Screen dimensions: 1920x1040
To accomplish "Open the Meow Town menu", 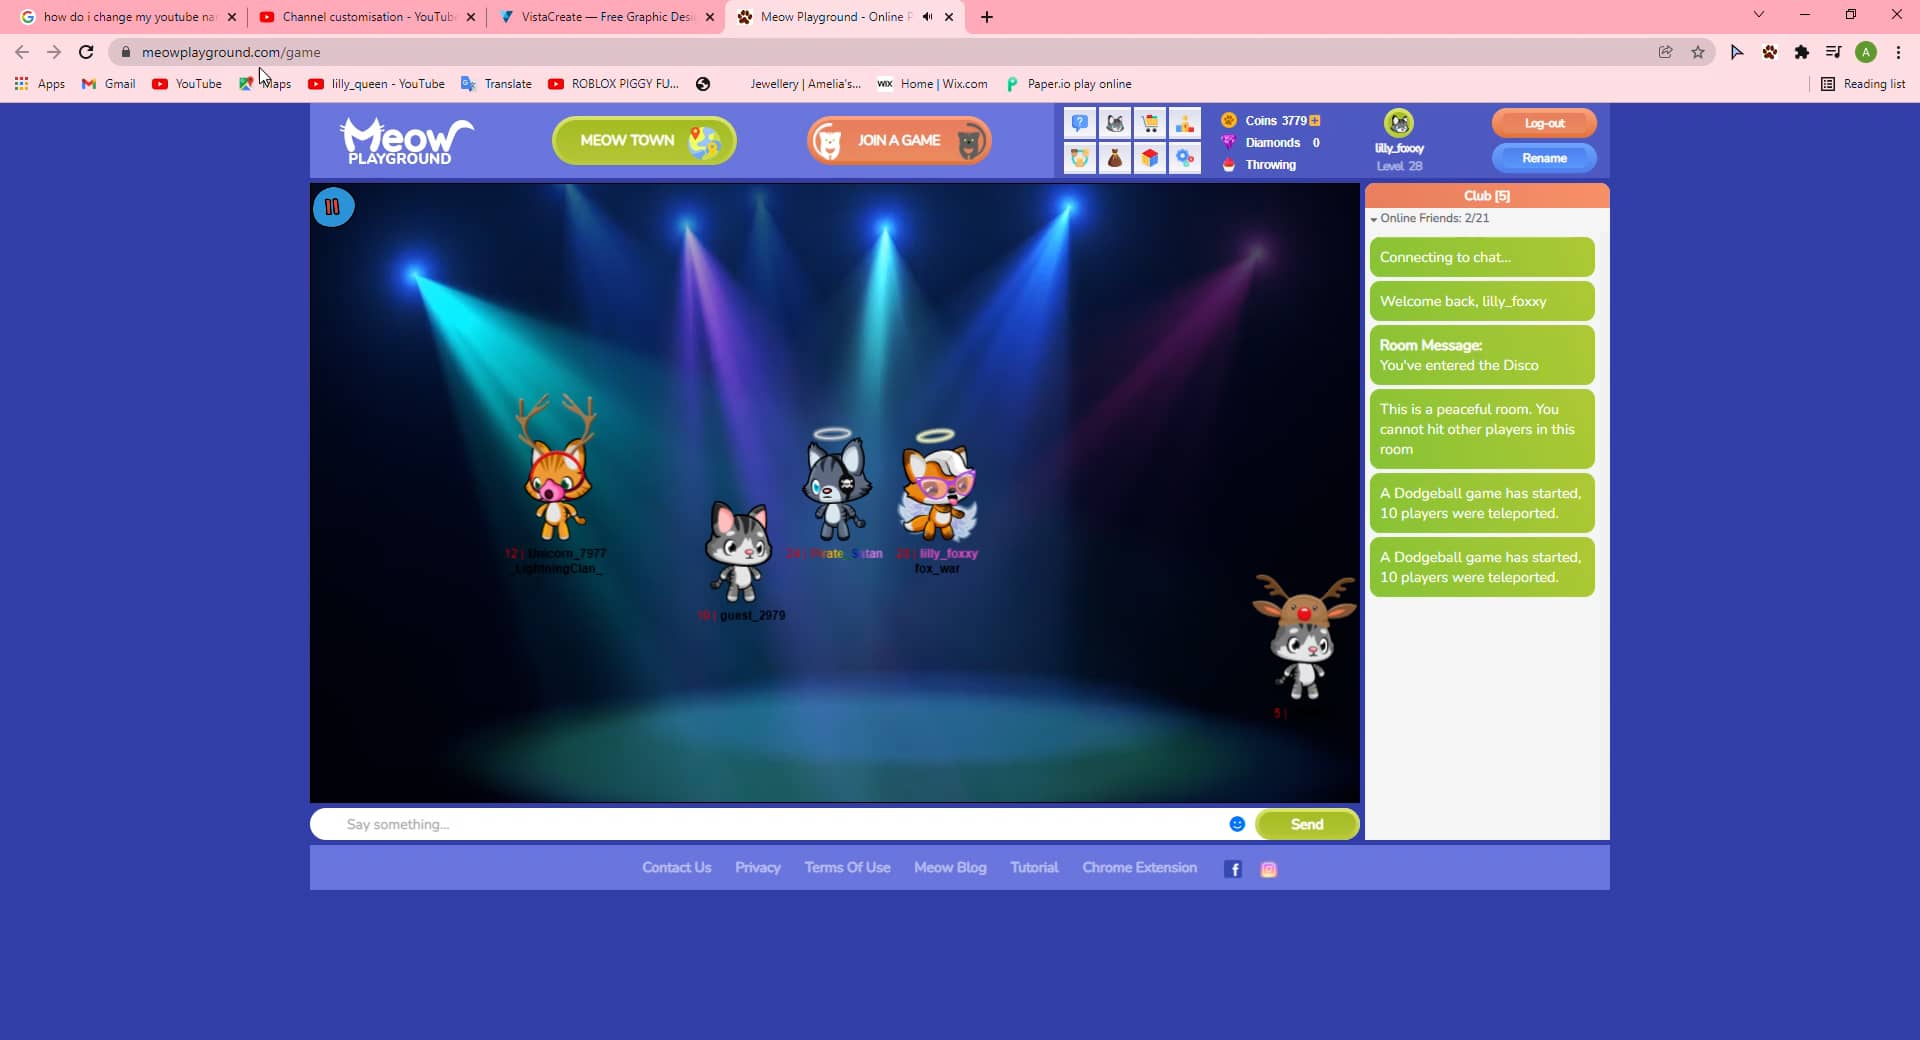I will 643,140.
